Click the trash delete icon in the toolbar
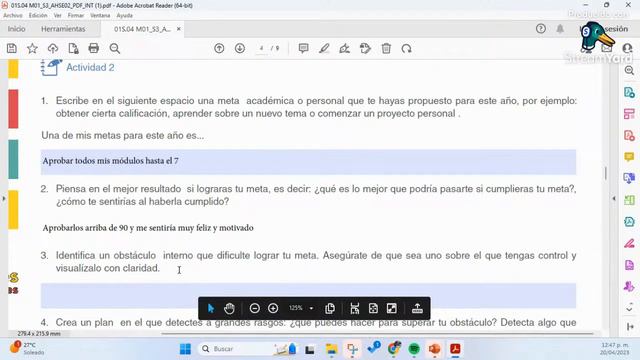This screenshot has height=360, width=640. tap(386, 49)
